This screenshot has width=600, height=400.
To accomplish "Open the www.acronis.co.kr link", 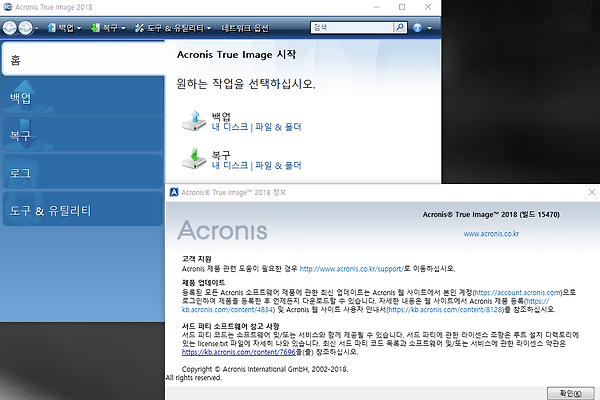I will [x=491, y=233].
